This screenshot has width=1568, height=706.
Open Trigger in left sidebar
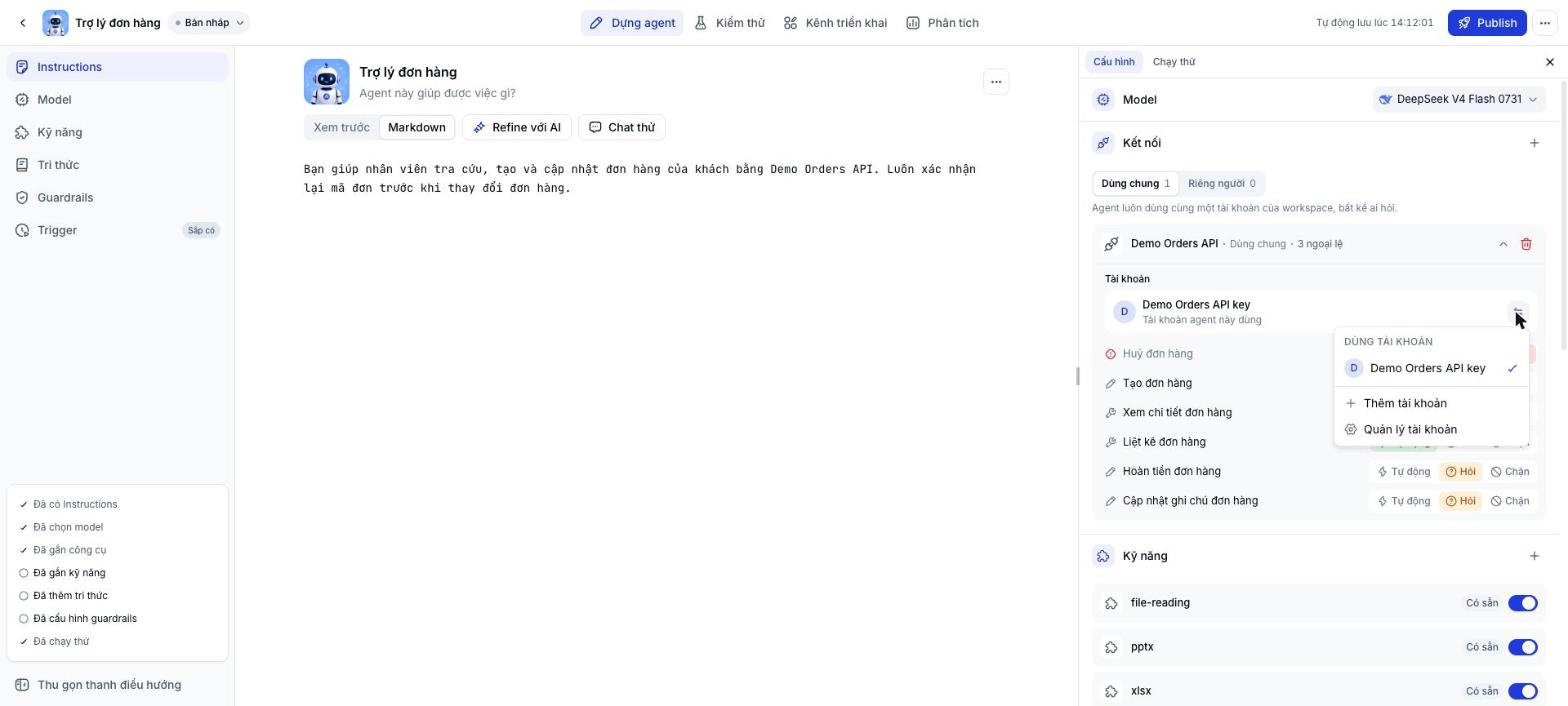point(117,230)
